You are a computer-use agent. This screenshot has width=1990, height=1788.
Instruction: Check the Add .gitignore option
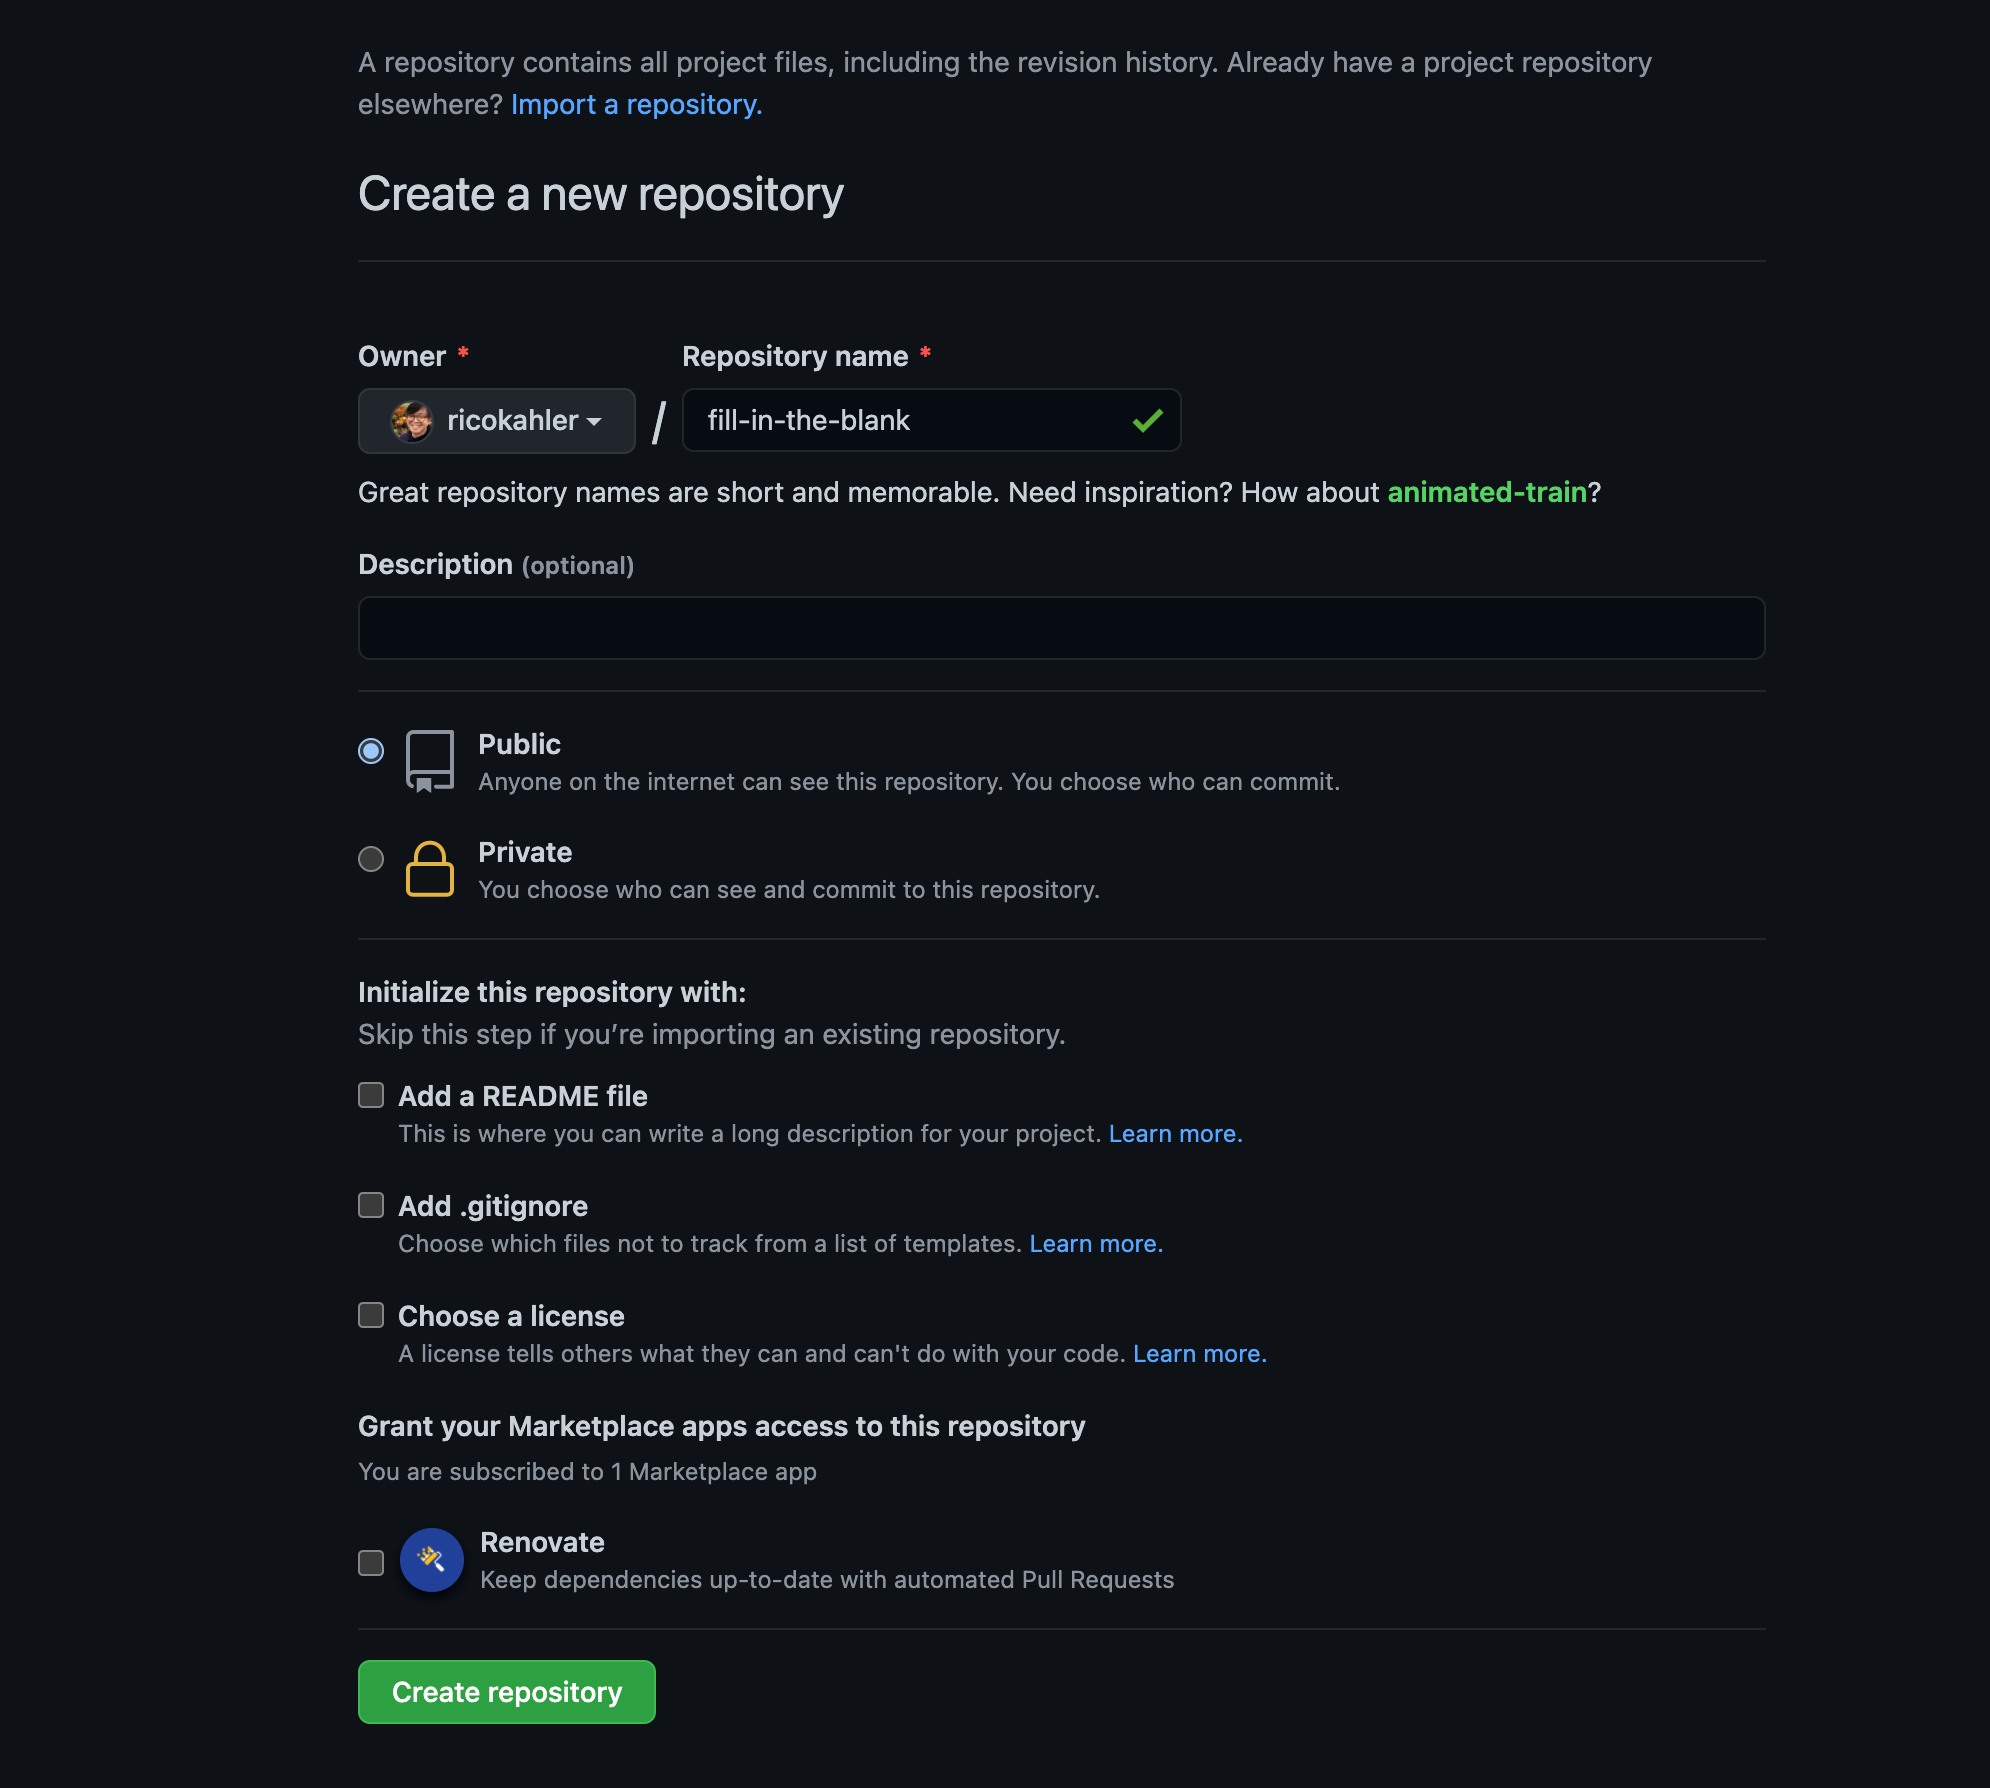point(370,1205)
